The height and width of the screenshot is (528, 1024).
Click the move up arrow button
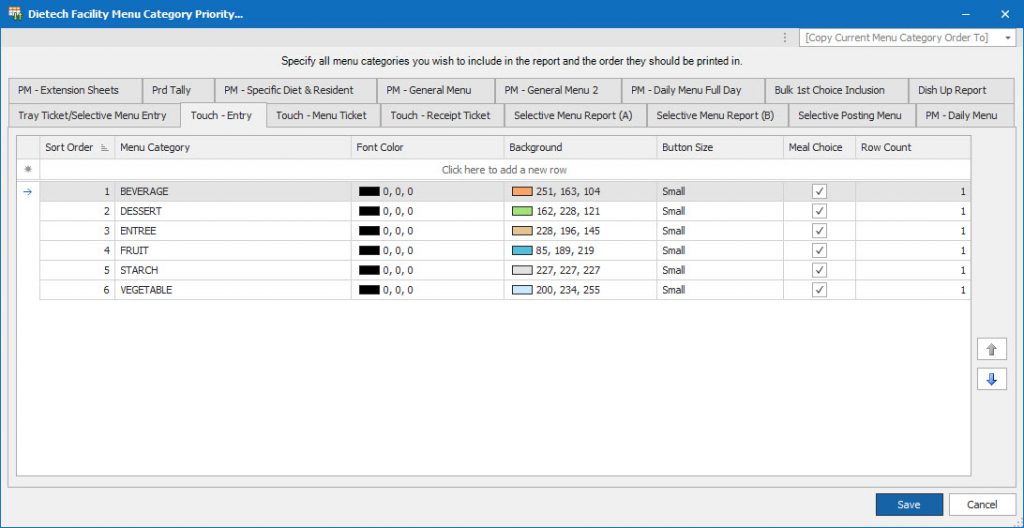click(x=991, y=349)
